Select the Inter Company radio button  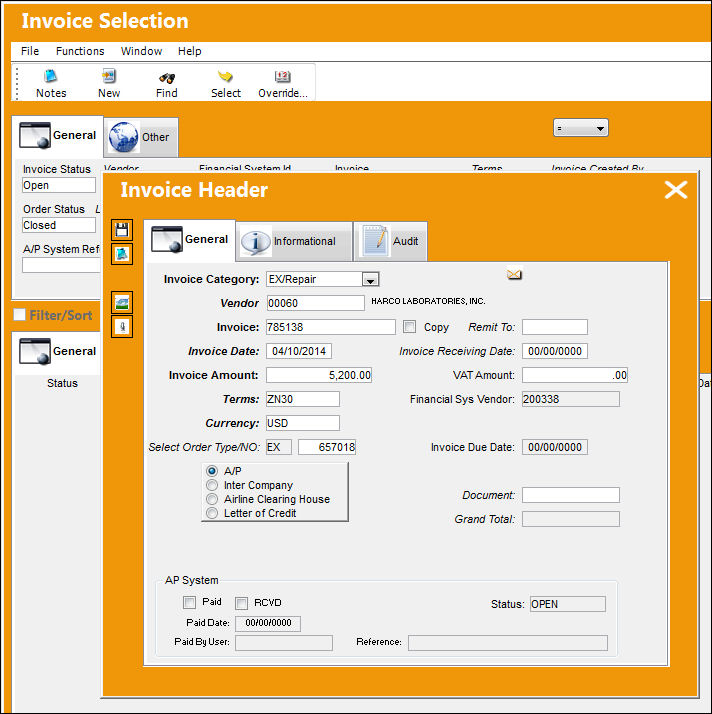[x=212, y=485]
